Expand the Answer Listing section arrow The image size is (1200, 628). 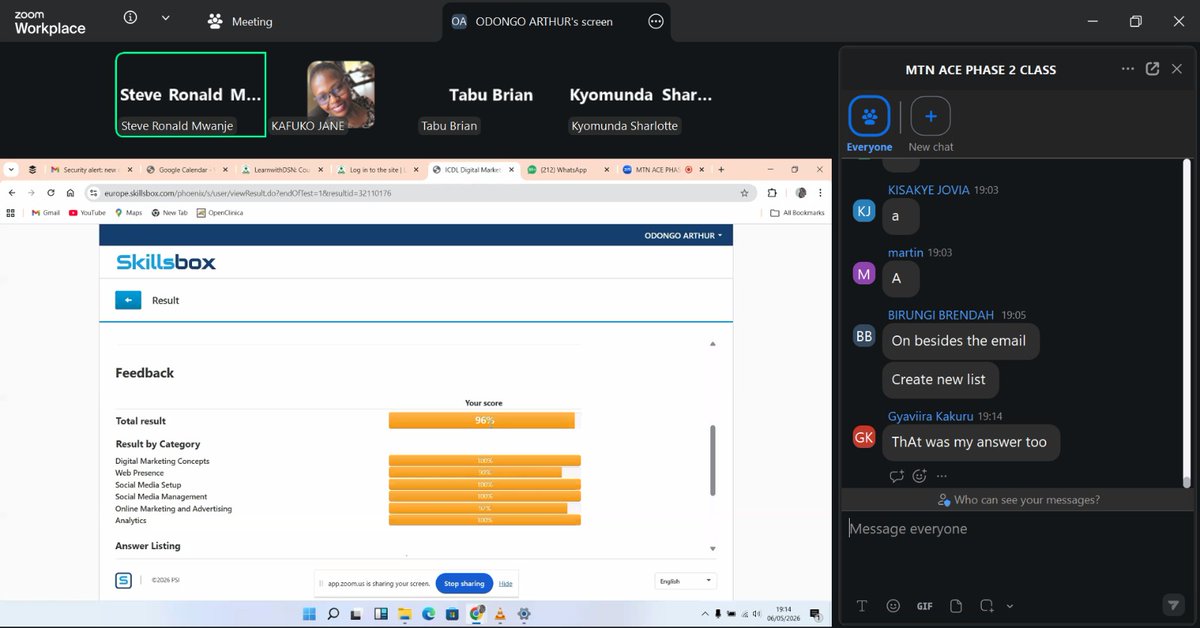[713, 549]
